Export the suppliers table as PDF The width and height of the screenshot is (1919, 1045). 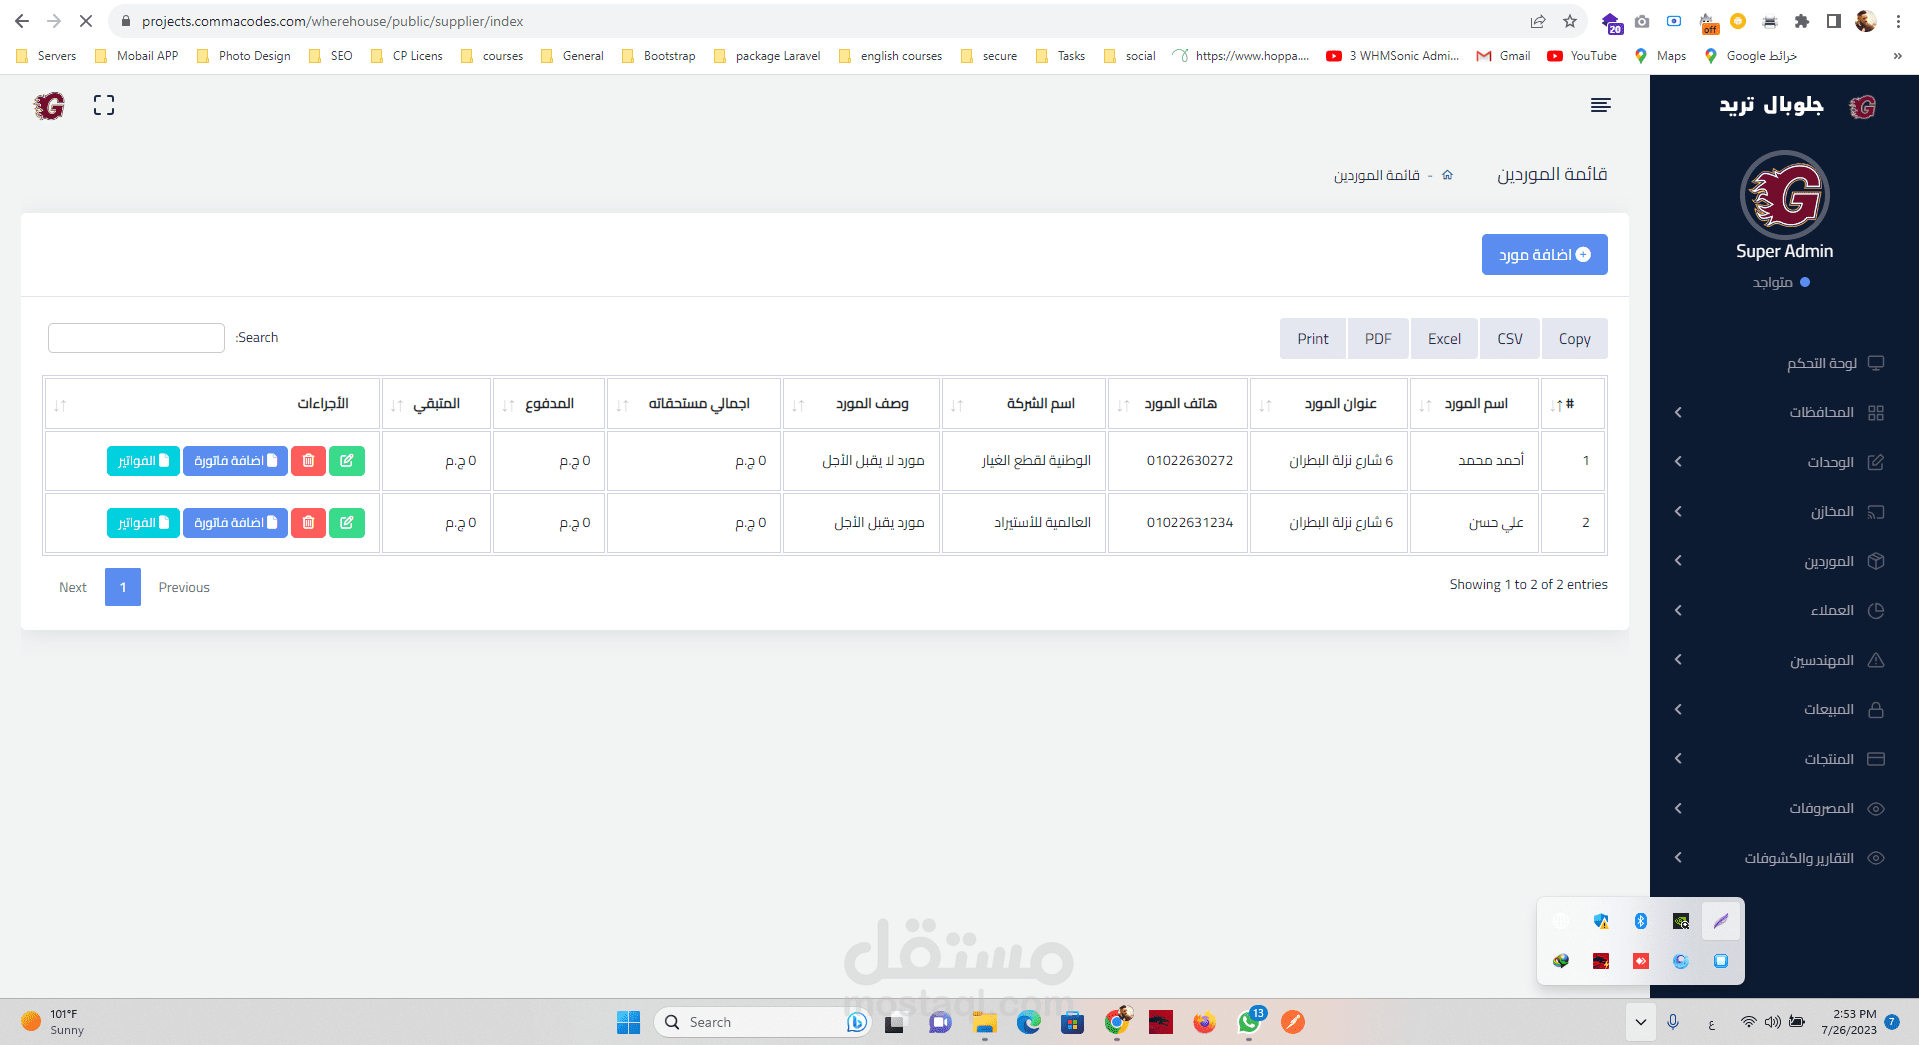1378,339
